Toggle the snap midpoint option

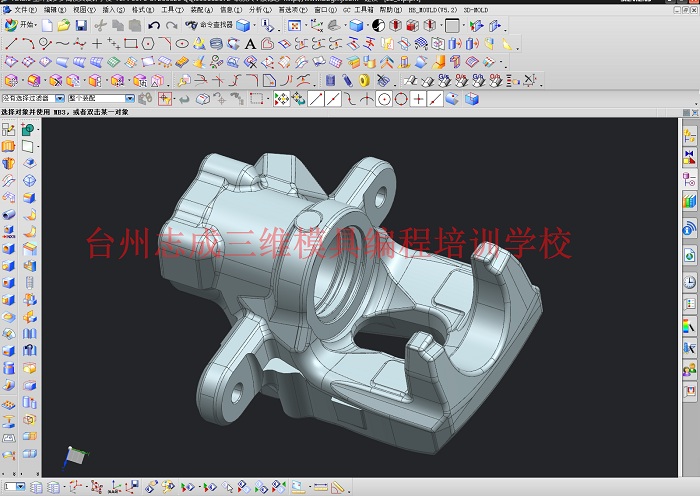click(333, 99)
